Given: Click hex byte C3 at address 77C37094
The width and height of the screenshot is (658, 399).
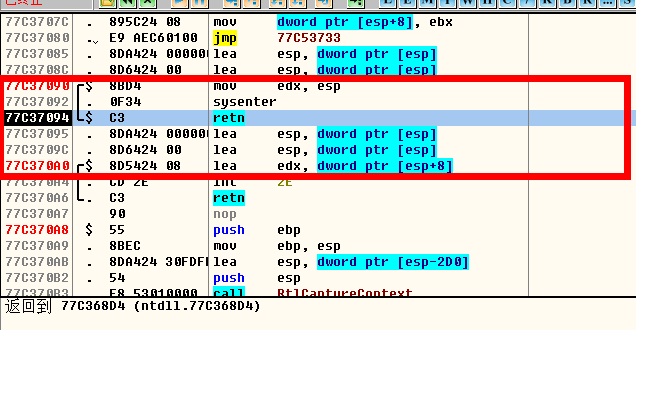Looking at the screenshot, I should [x=117, y=117].
